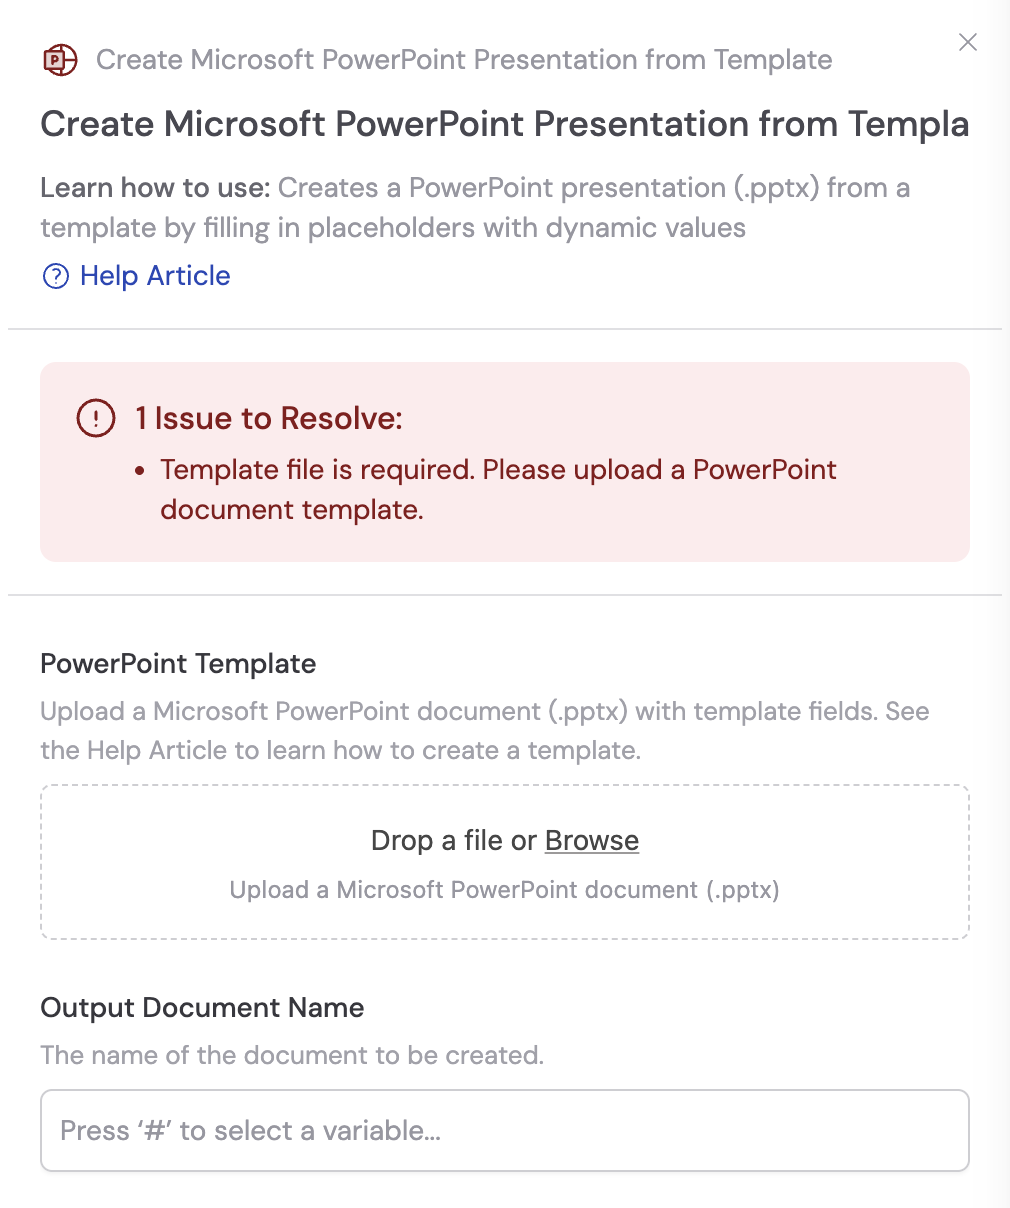Click the dialog title text
Viewport: 1010px width, 1208px height.
[504, 124]
